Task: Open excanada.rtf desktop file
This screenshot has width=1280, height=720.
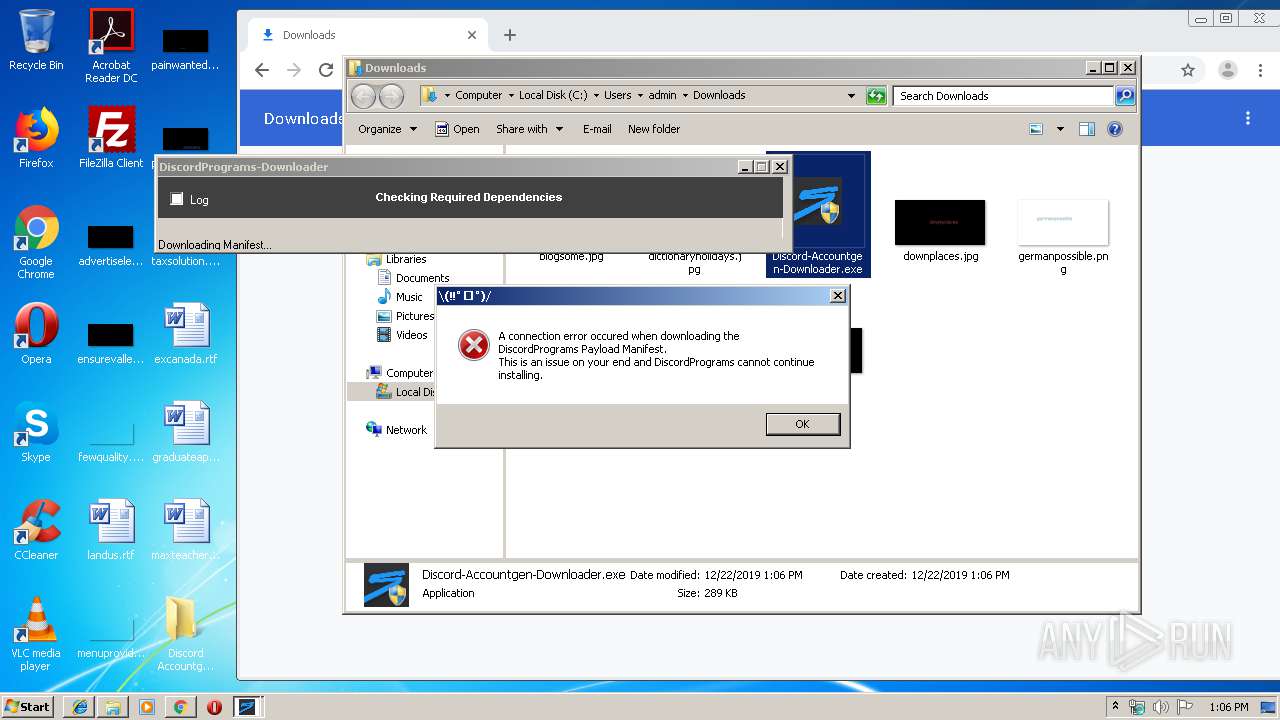Action: tap(186, 334)
